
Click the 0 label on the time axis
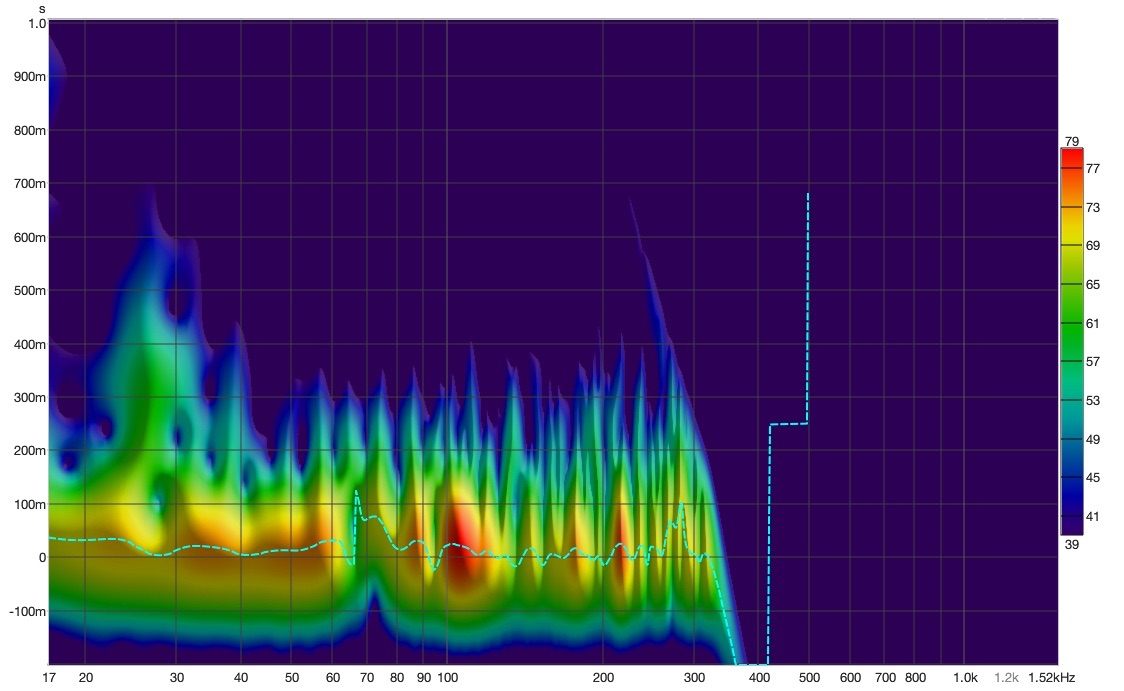42,558
